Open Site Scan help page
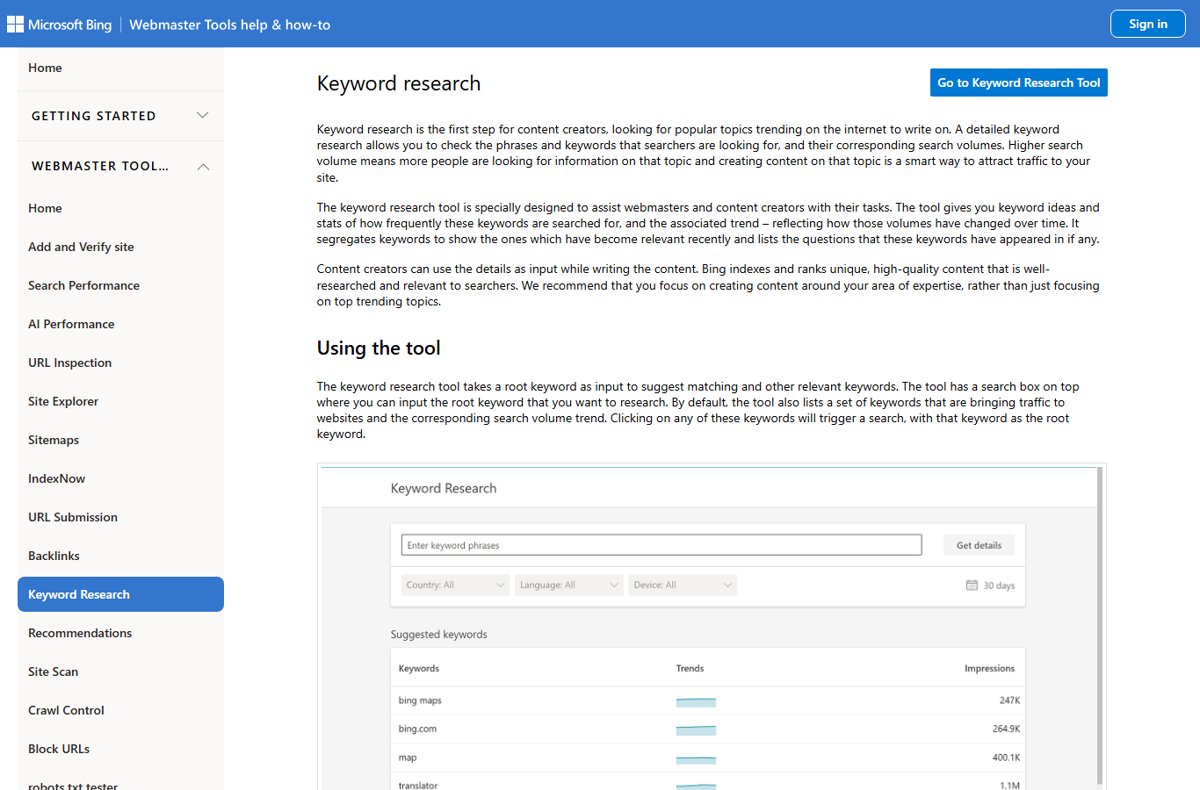 tap(53, 672)
